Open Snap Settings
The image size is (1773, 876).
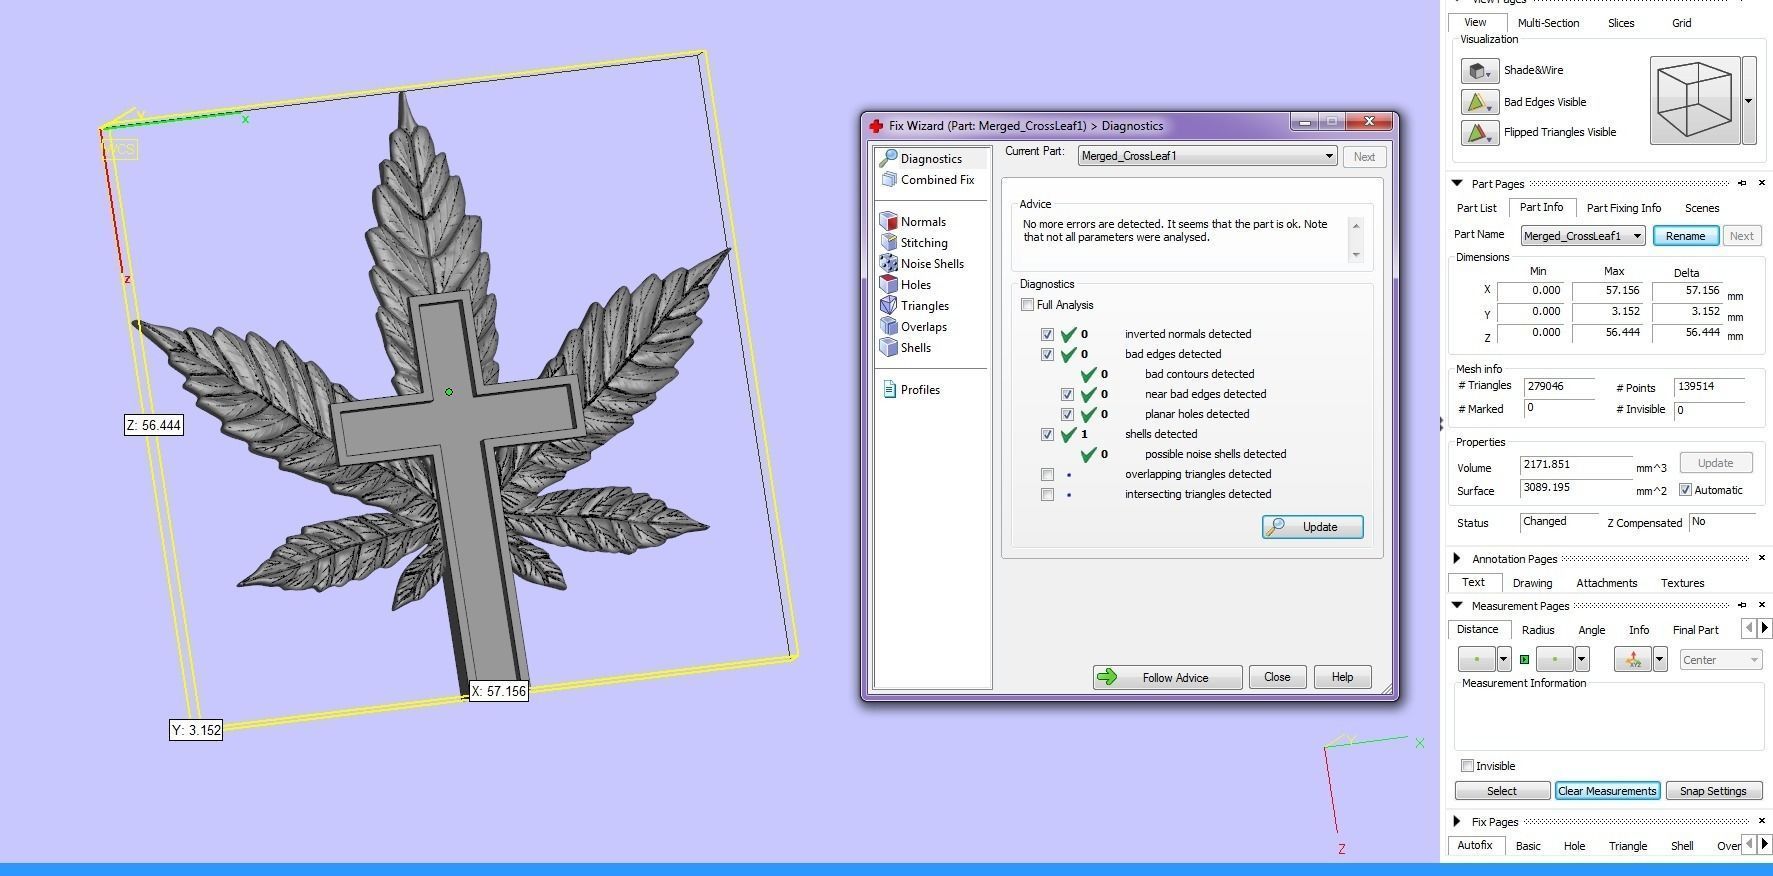pos(1713,791)
